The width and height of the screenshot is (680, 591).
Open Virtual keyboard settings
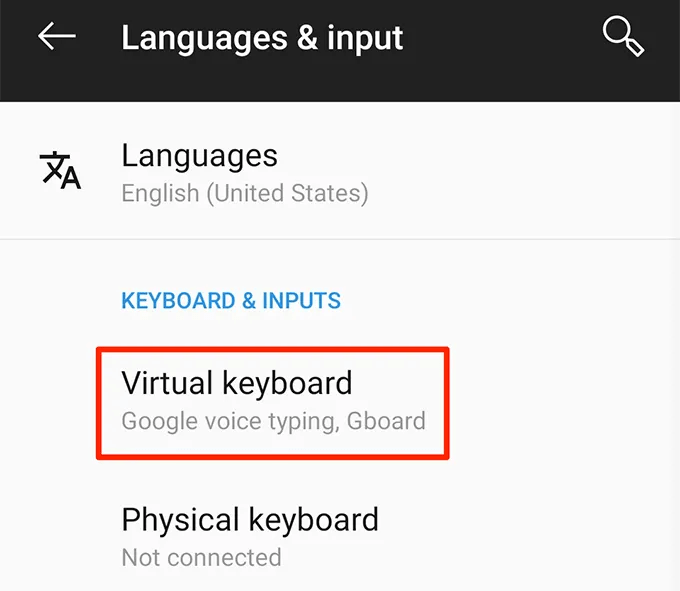(x=237, y=383)
